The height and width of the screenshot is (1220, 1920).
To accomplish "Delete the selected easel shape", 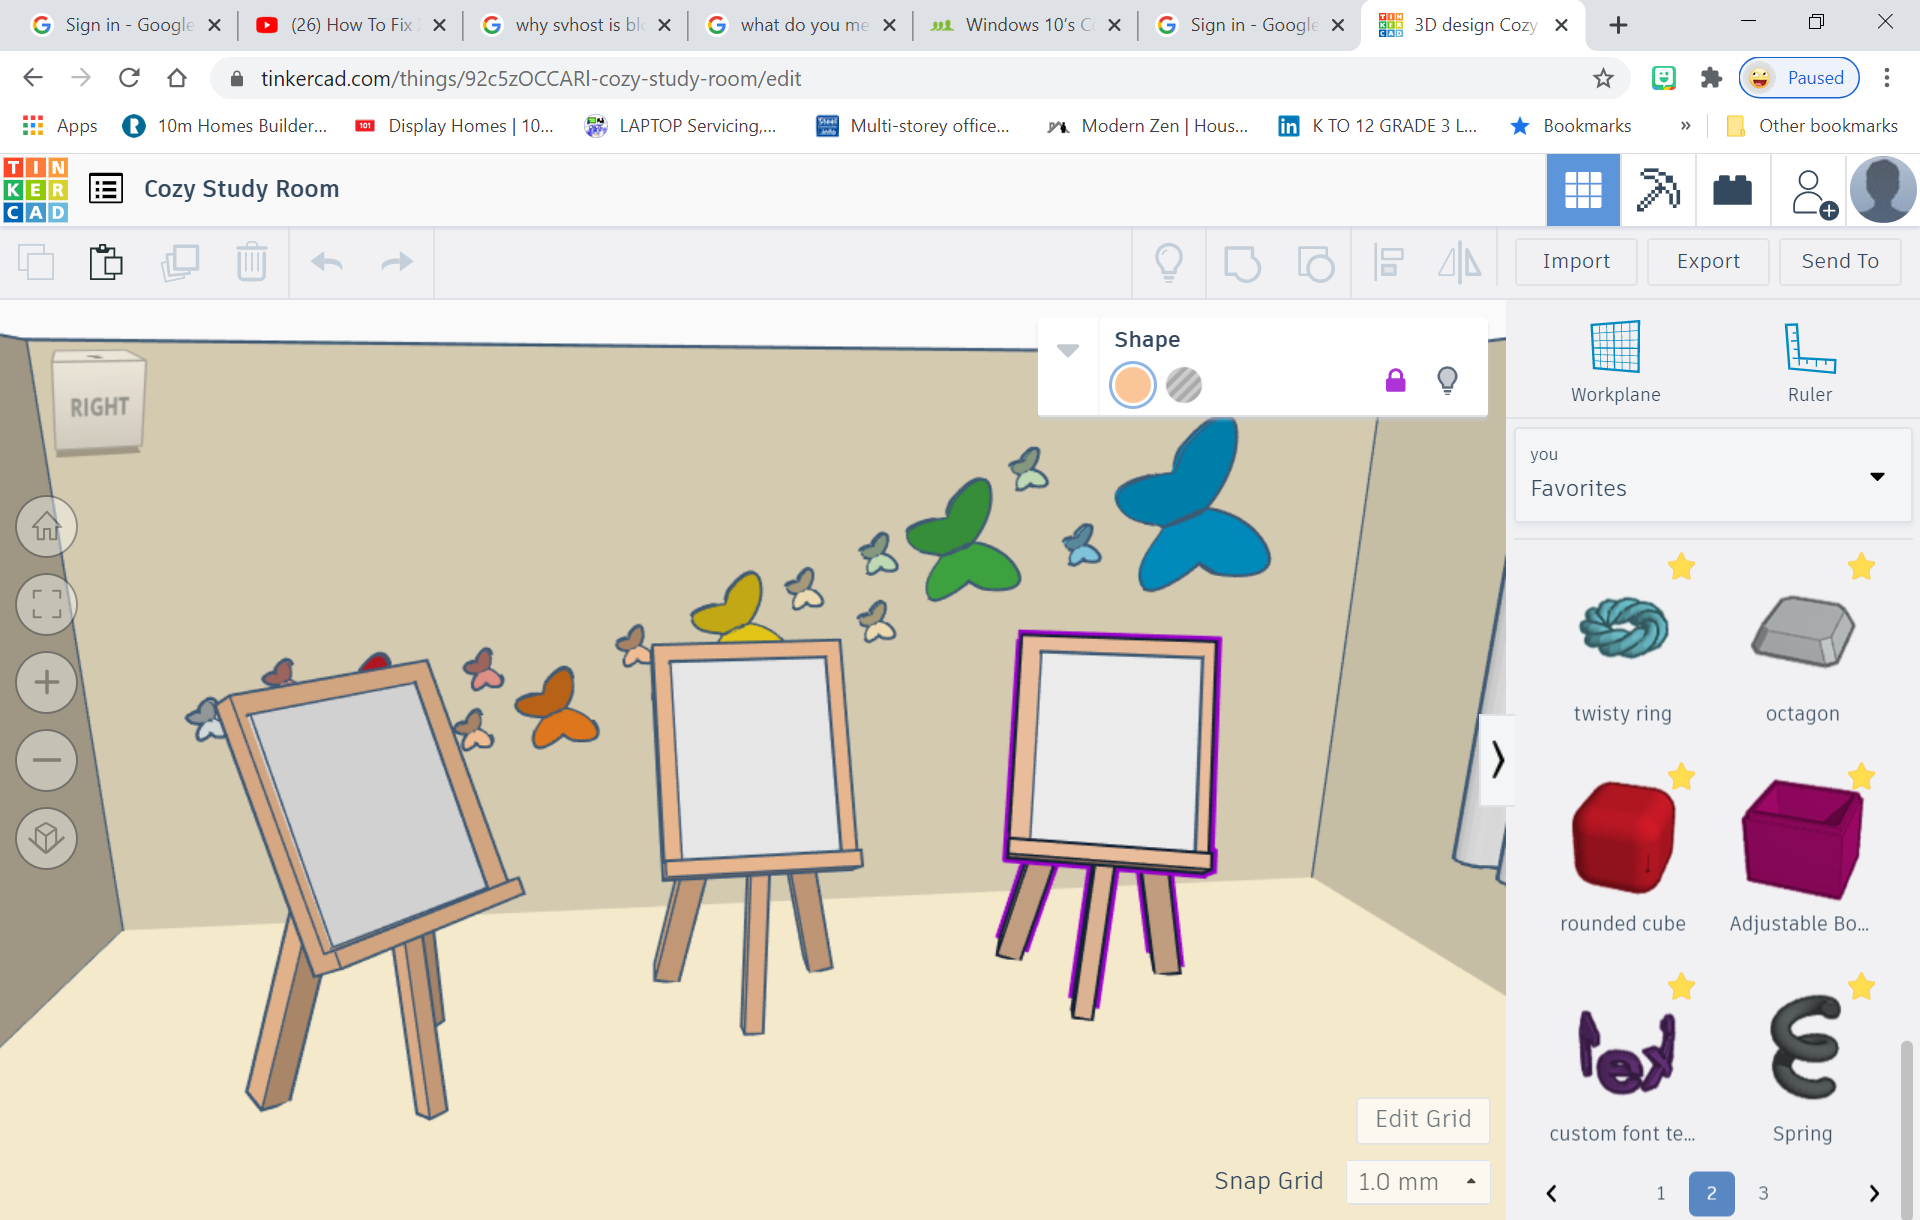I will 251,262.
